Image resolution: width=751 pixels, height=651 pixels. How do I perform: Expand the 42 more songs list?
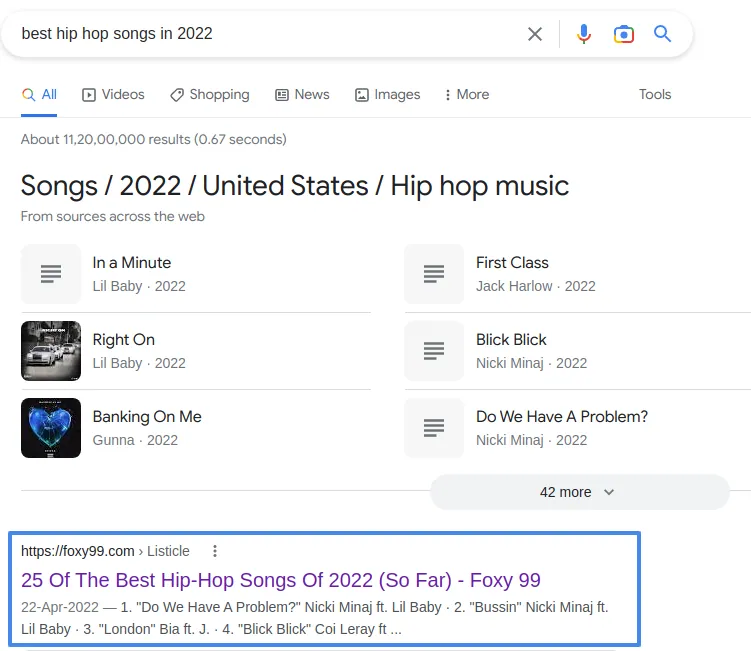[580, 492]
